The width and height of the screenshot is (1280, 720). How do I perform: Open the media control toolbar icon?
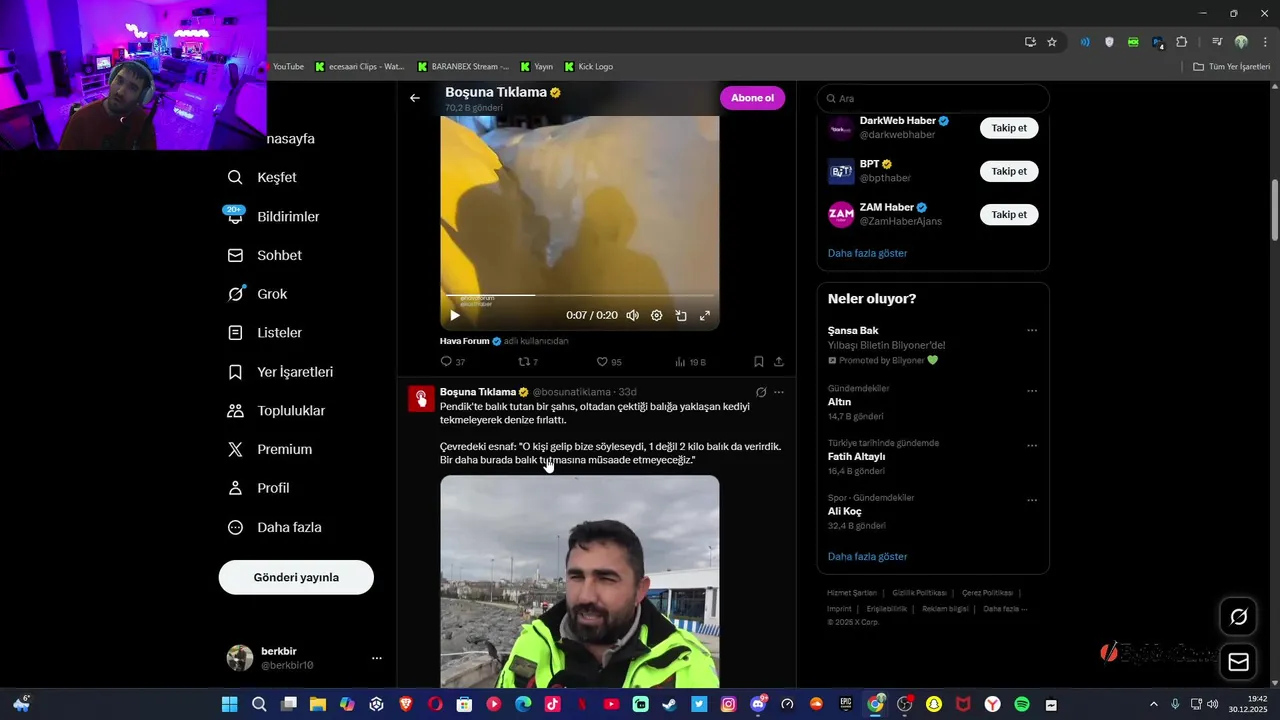(1217, 42)
